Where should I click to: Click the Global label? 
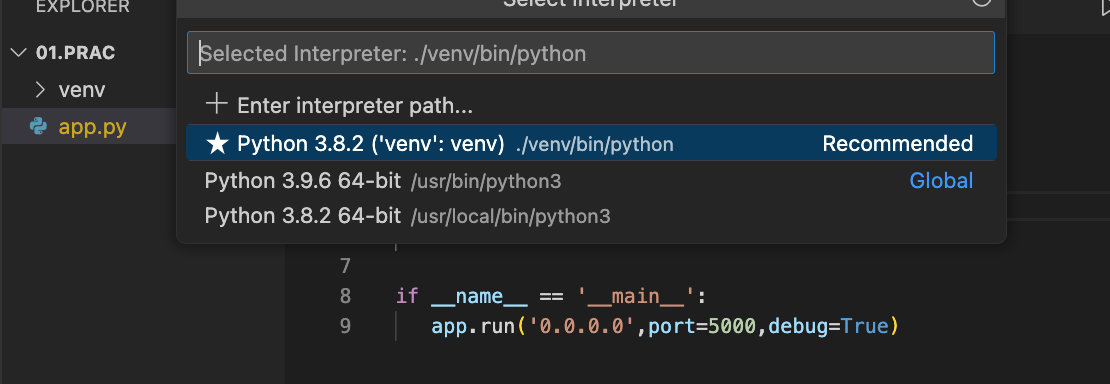click(941, 181)
